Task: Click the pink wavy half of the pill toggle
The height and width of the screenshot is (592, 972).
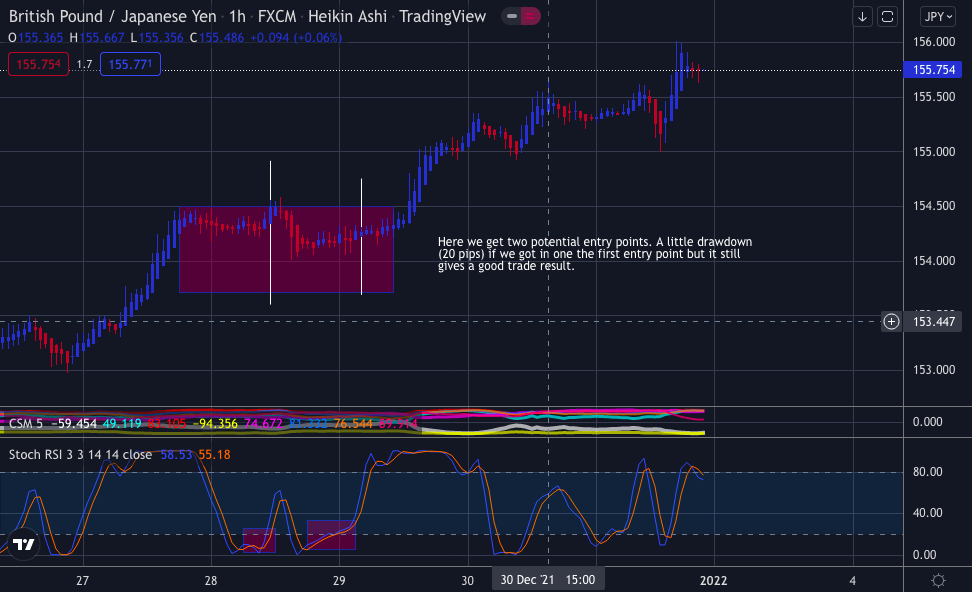Action: pyautogui.click(x=531, y=16)
